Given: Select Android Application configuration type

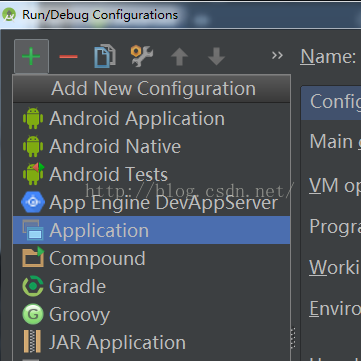Looking at the screenshot, I should [x=151, y=118].
